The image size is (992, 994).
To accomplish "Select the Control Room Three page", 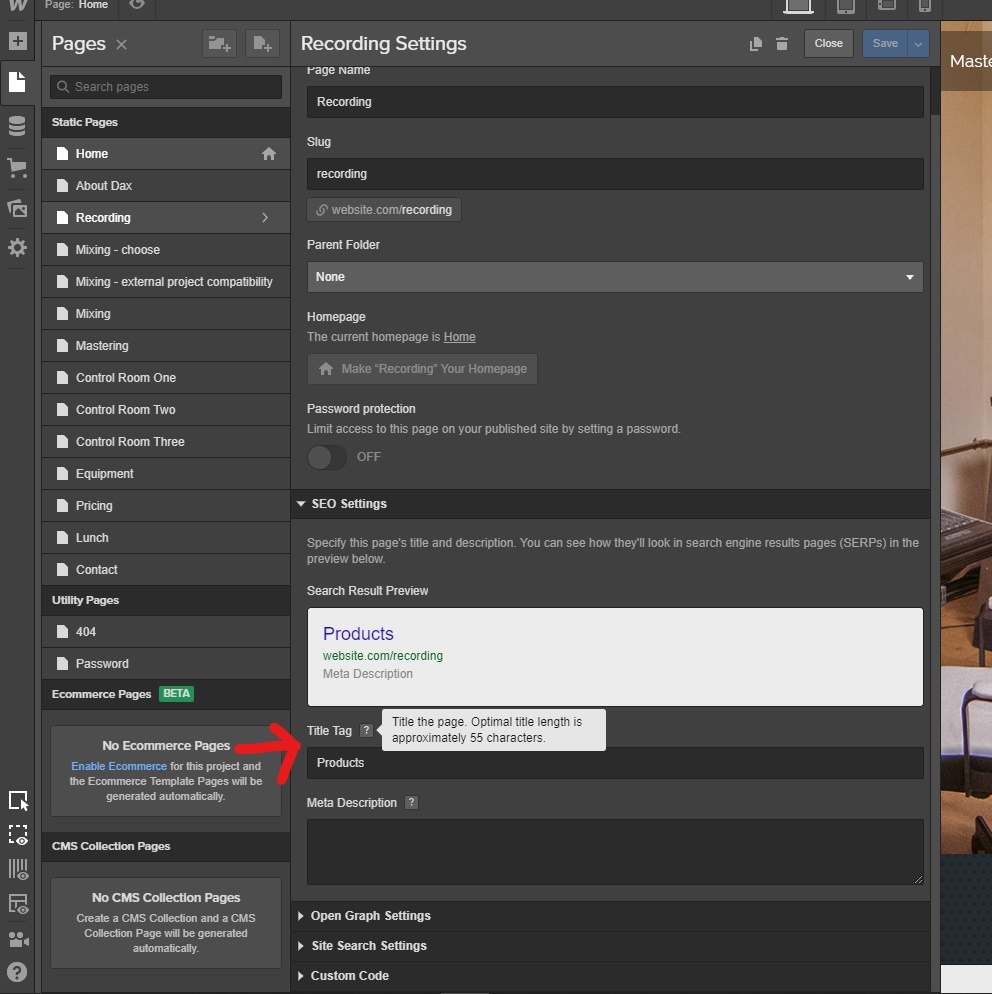I will (x=166, y=442).
